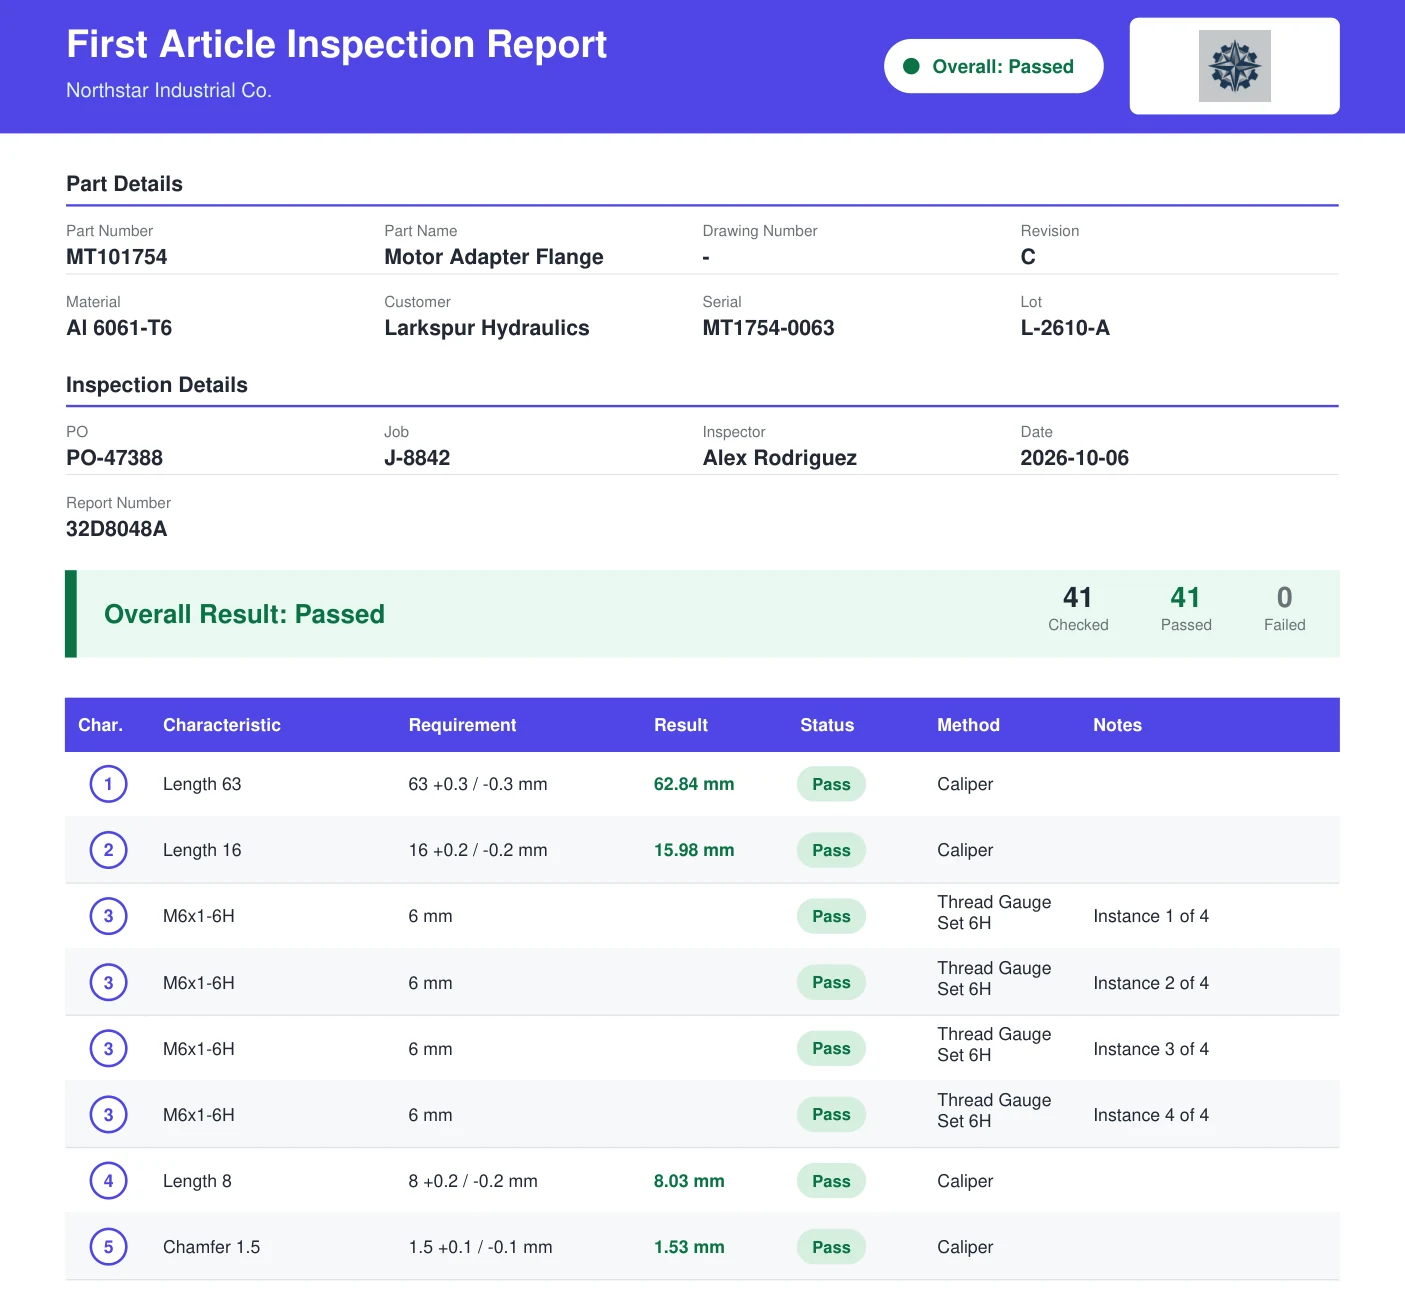Select the balloon number 5 circle
The width and height of the screenshot is (1405, 1290).
click(108, 1247)
